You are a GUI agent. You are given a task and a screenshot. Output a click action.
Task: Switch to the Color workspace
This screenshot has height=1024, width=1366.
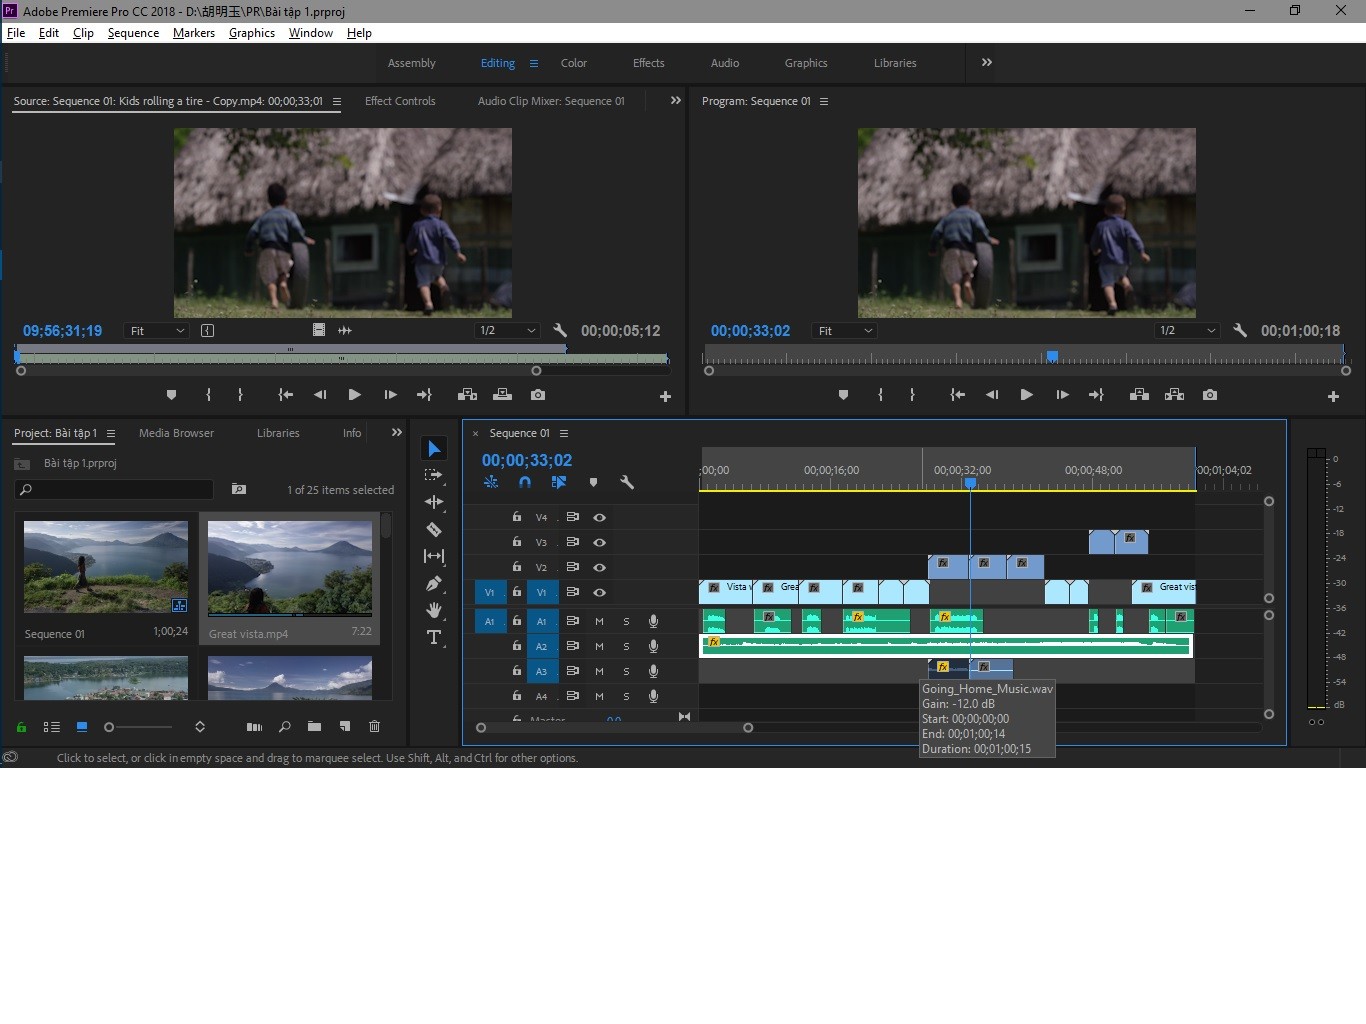[x=574, y=63]
